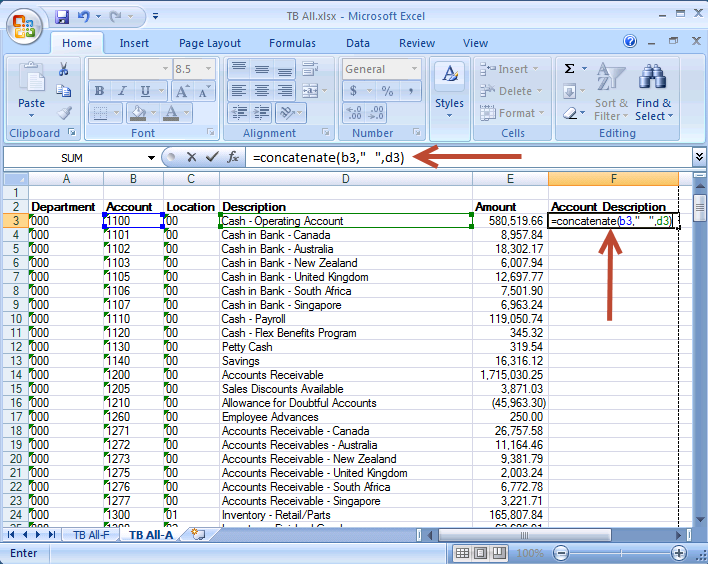Increase decimal places
The width and height of the screenshot is (708, 564).
click(x=354, y=112)
